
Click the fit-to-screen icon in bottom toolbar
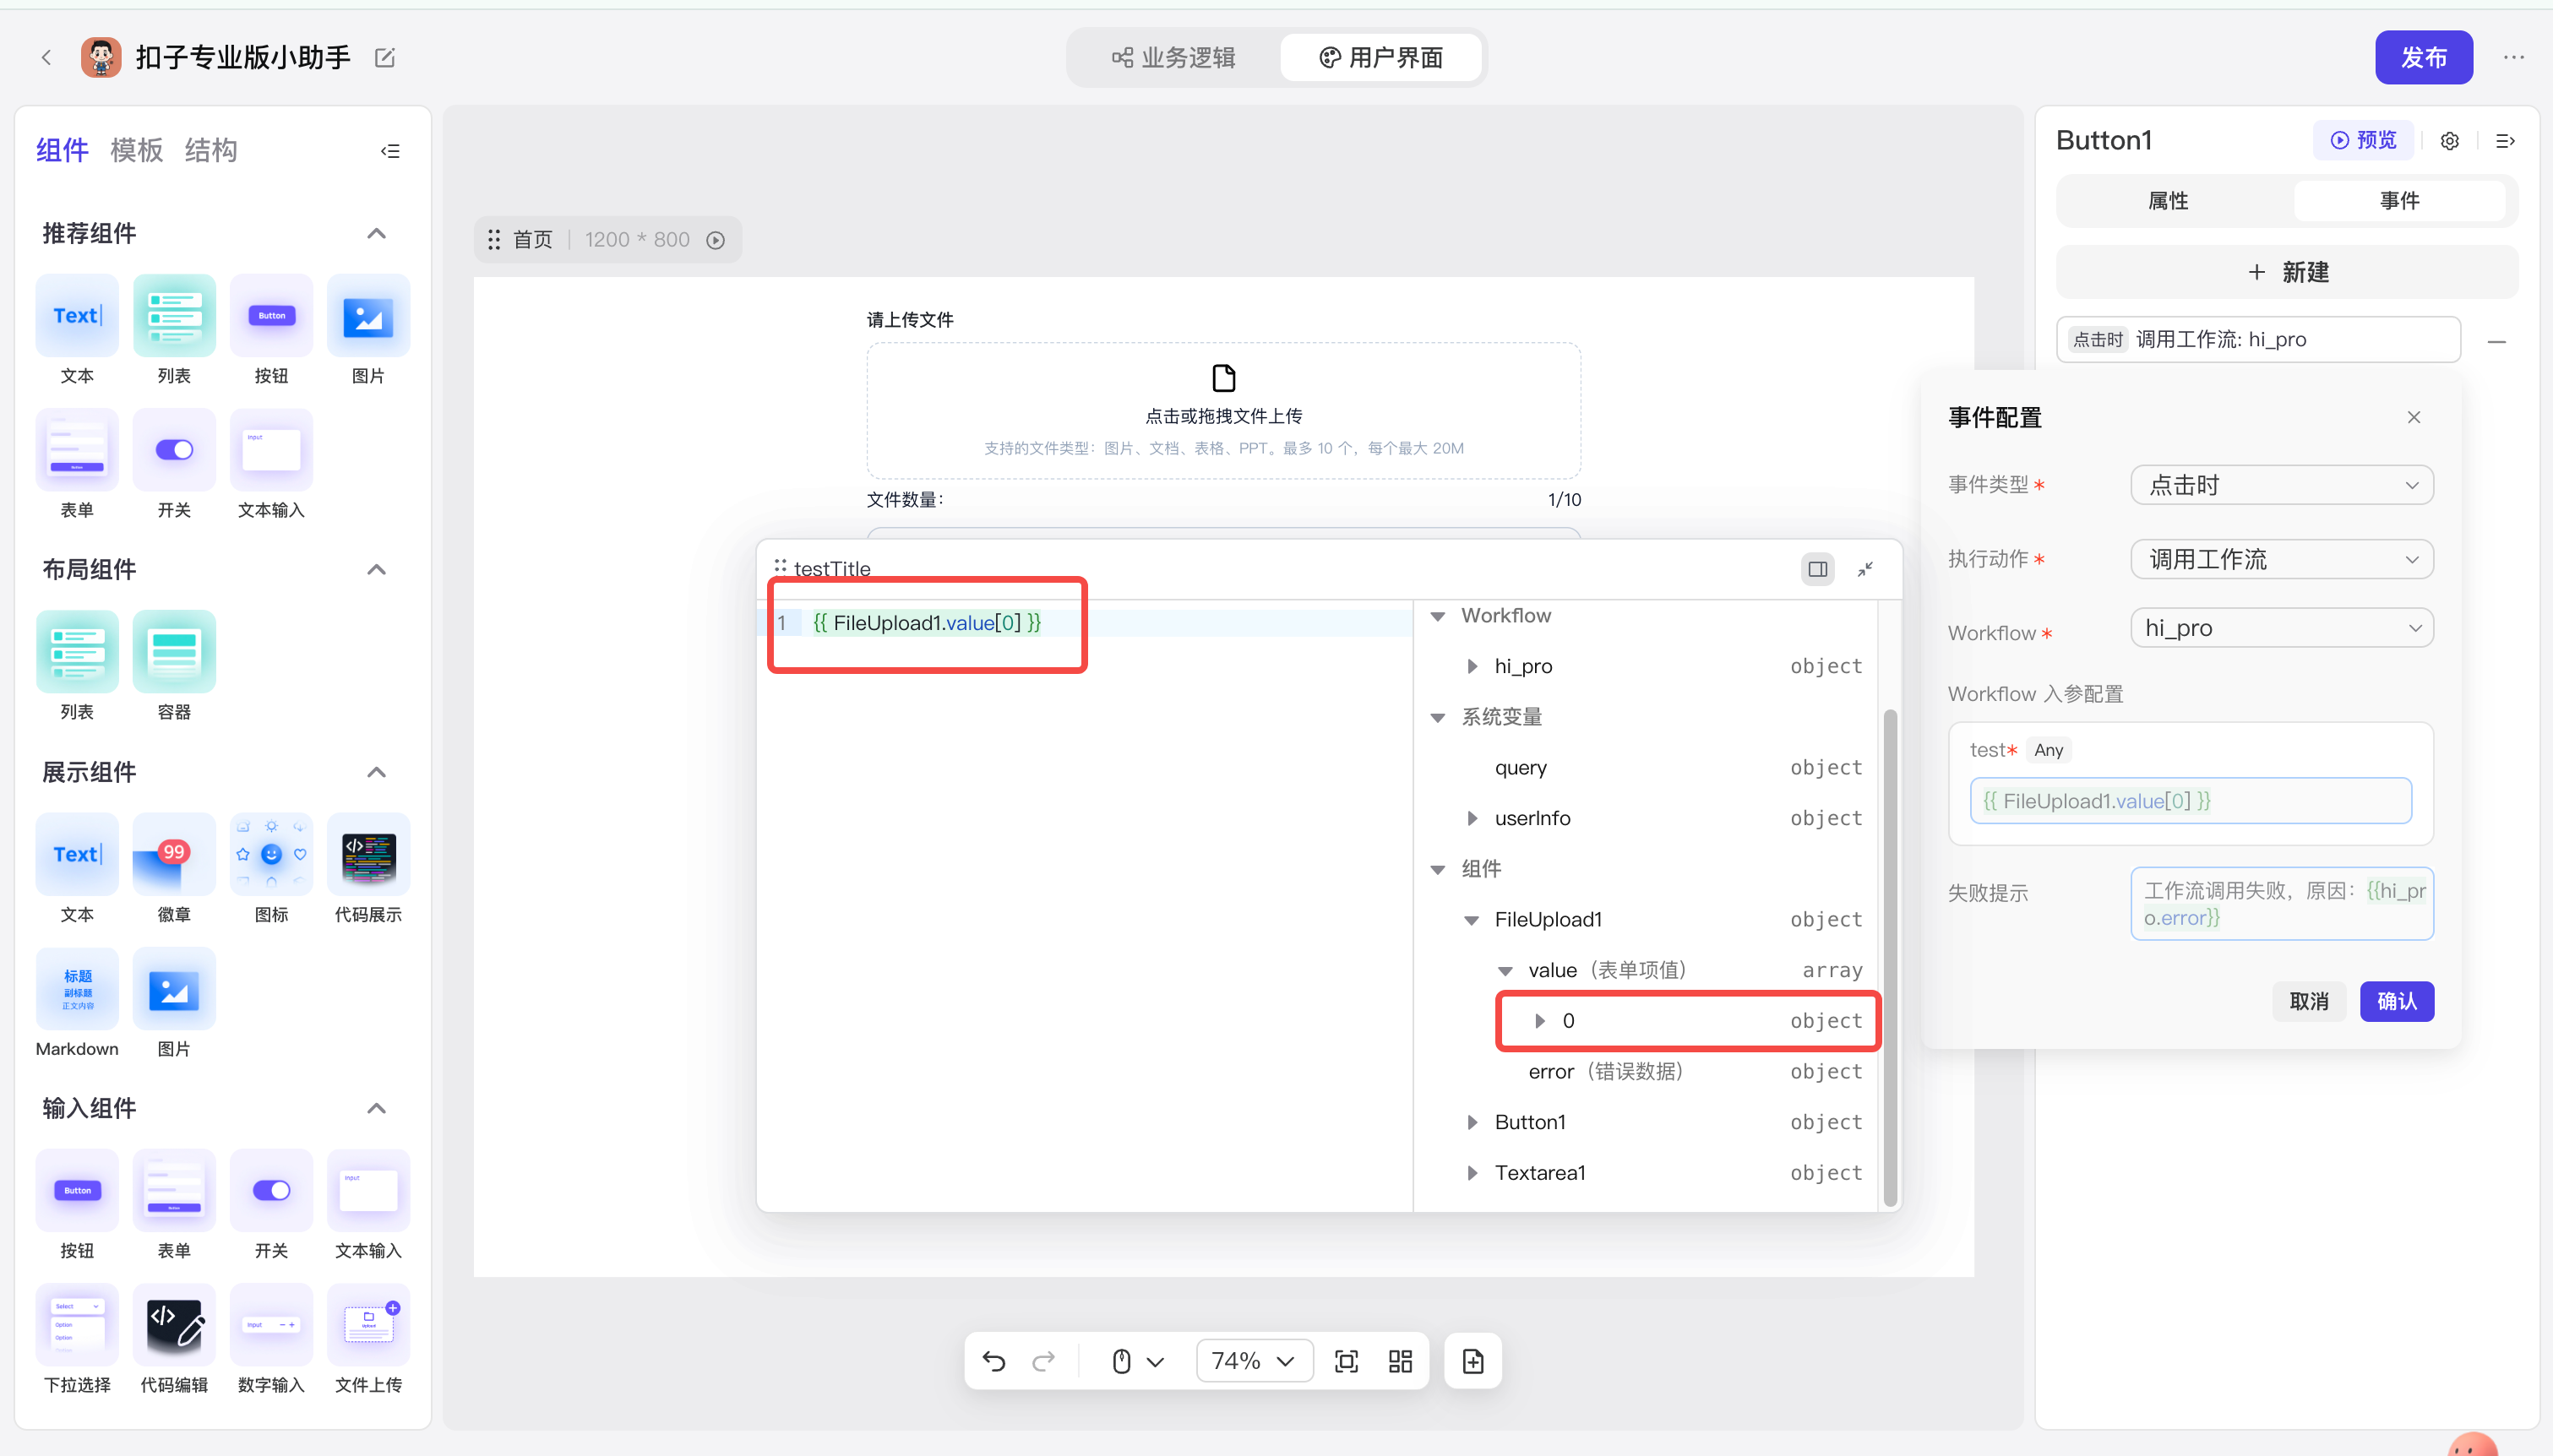click(x=1346, y=1361)
